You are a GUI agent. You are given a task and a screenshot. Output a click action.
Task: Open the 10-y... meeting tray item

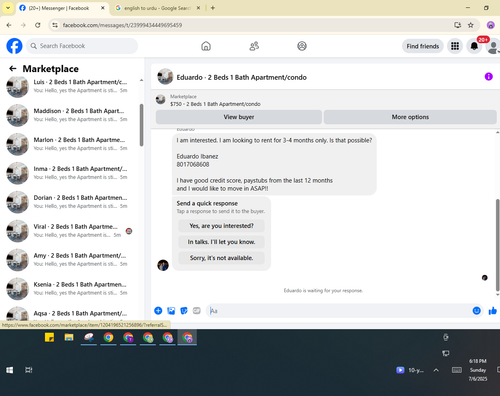click(x=410, y=370)
